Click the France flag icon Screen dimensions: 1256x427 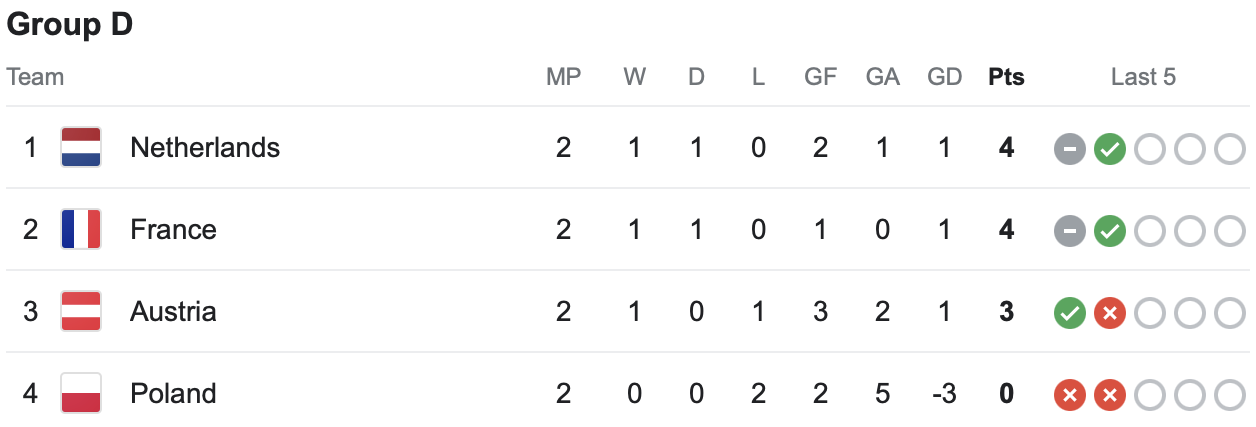tap(81, 230)
